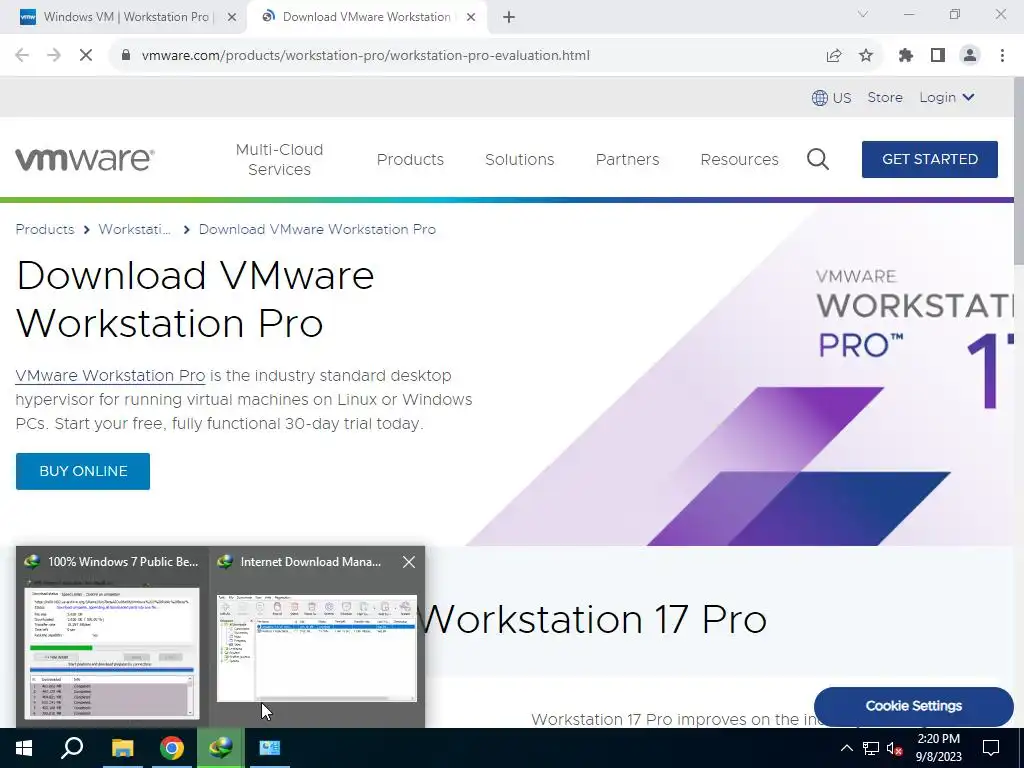Viewport: 1024px width, 768px height.
Task: Share this page via the share icon
Action: (834, 56)
